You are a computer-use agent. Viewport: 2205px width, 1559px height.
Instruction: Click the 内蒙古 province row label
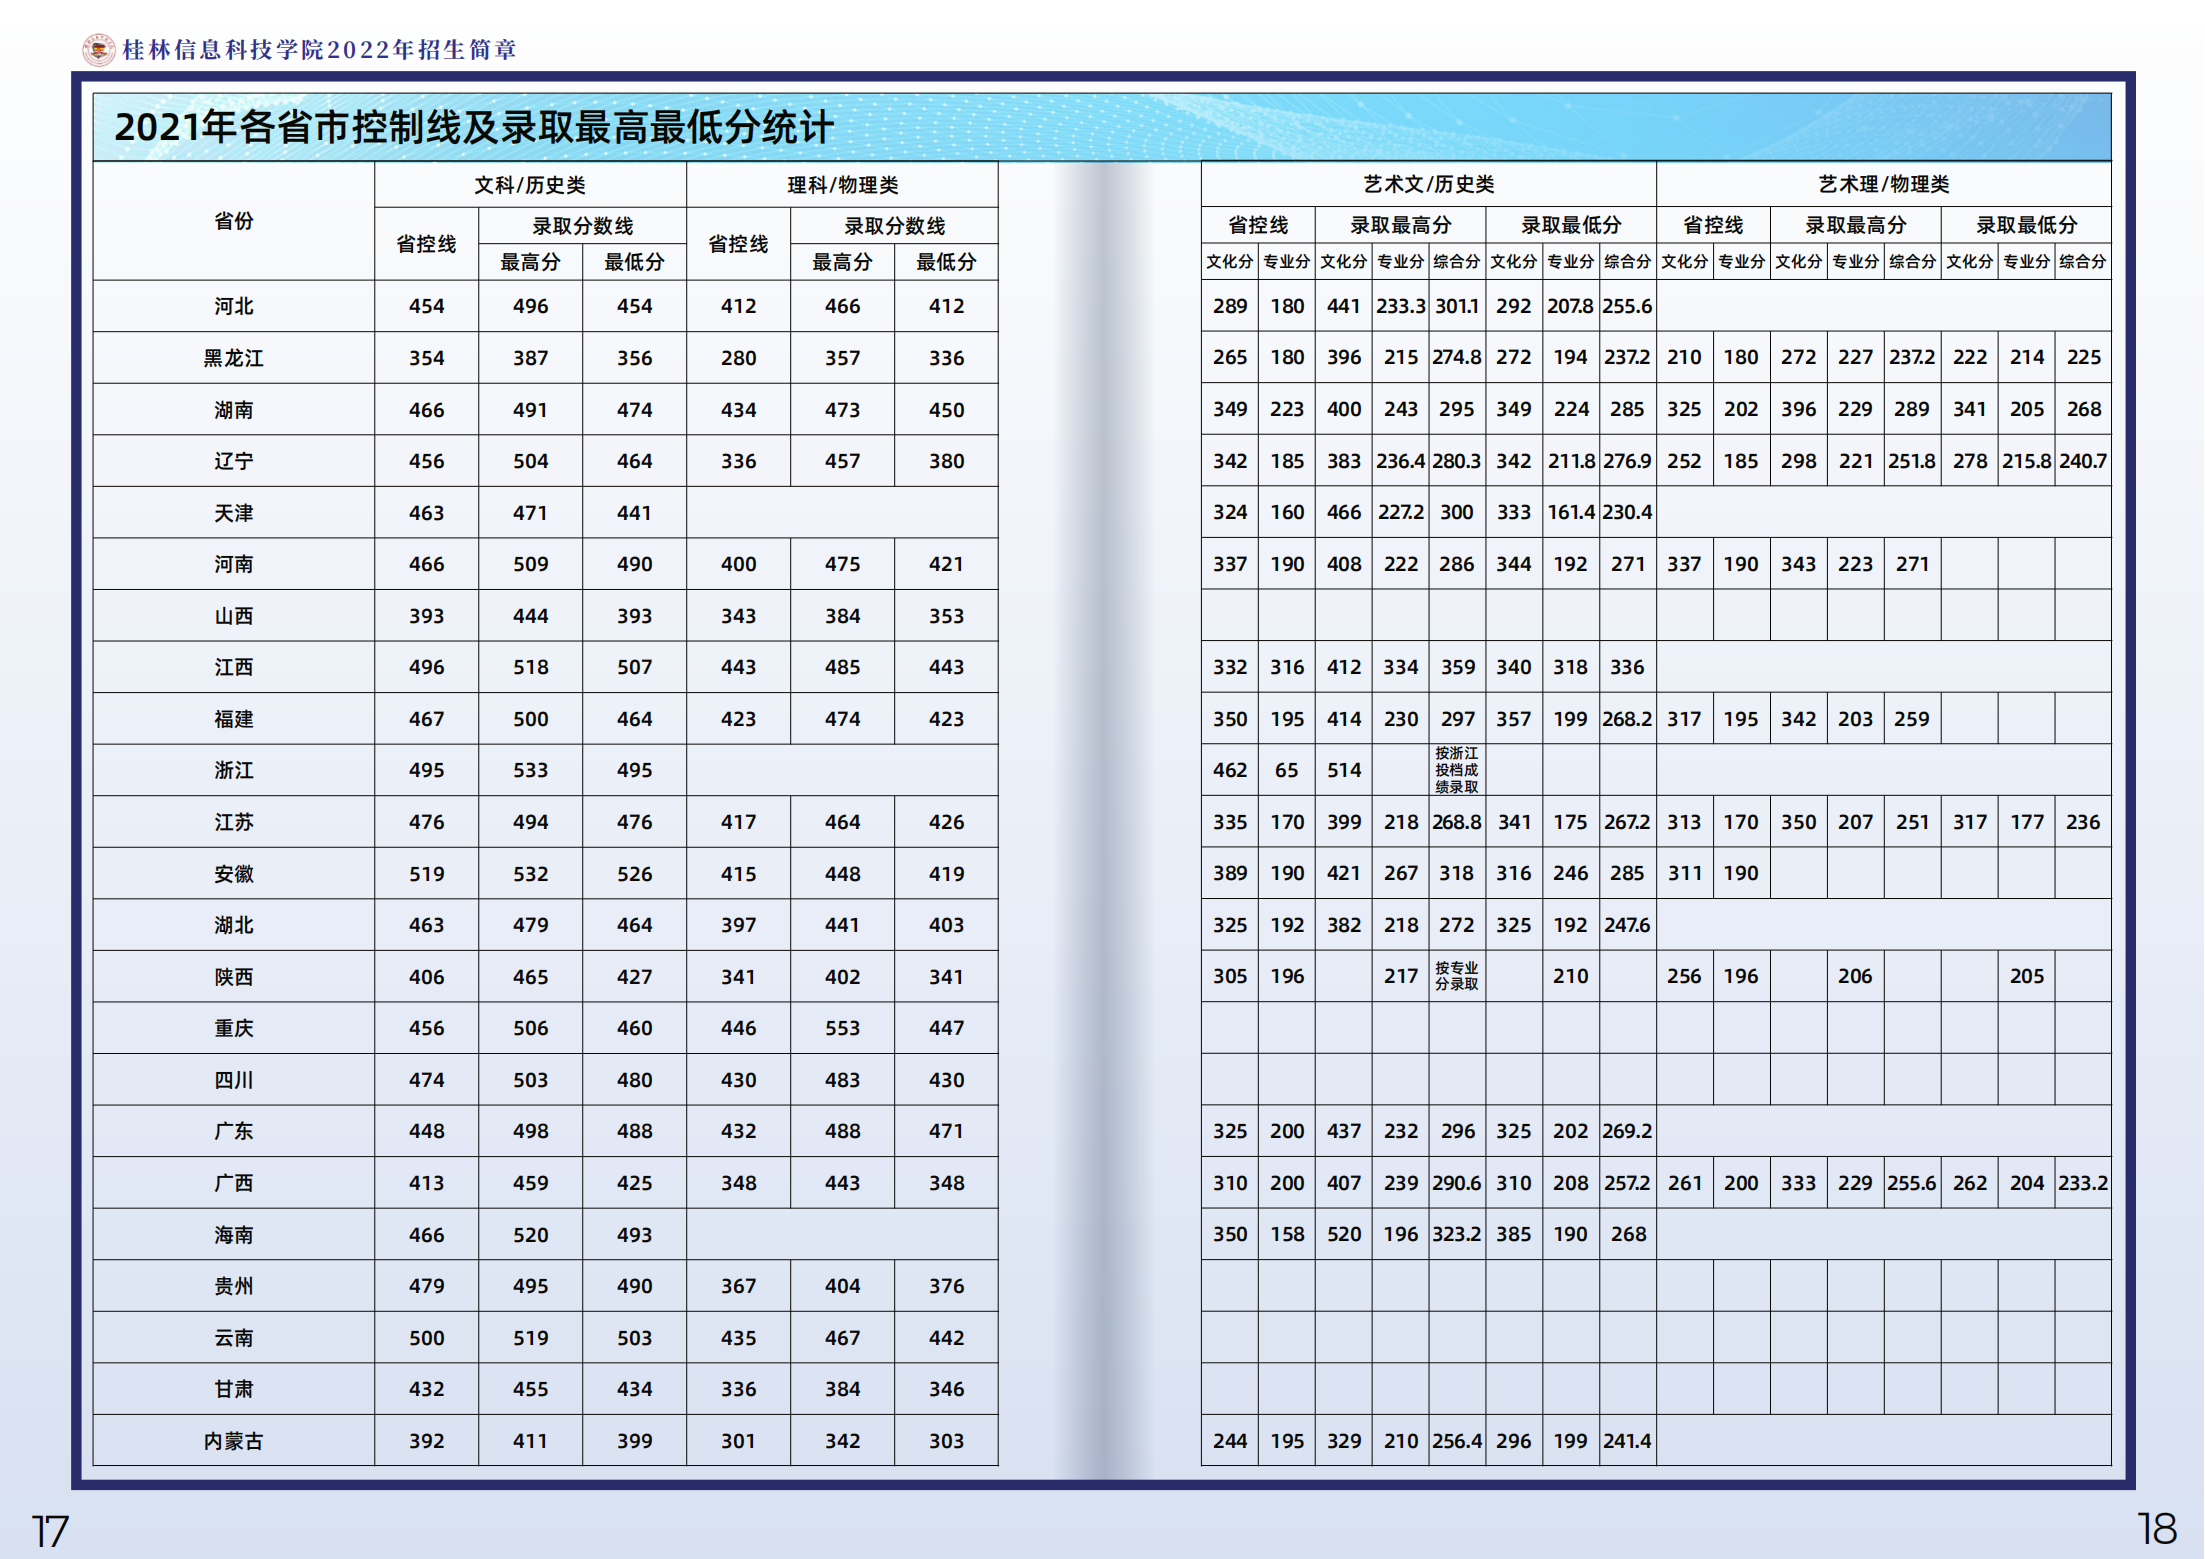(x=233, y=1441)
